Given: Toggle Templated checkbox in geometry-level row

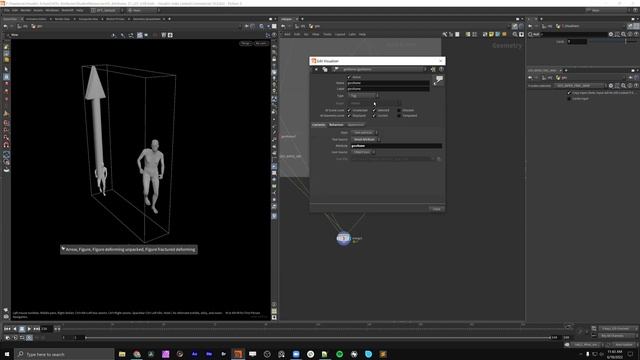Looking at the screenshot, I should click(x=399, y=116).
